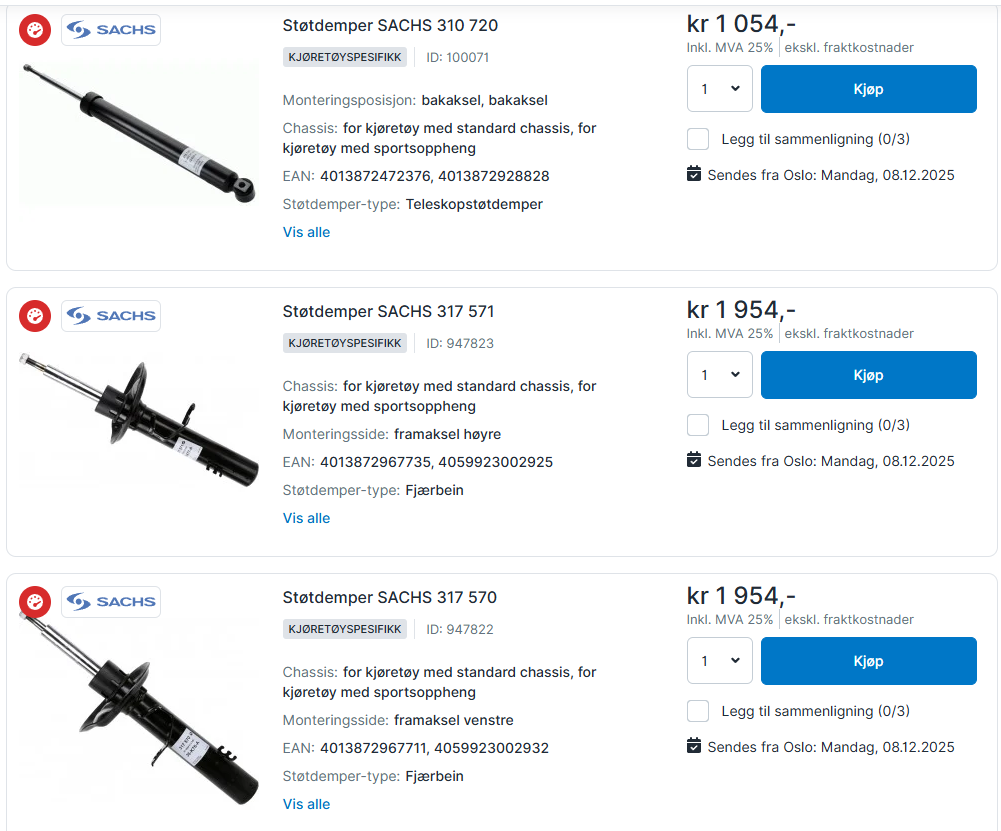Open Støtdemper SACHS 317 571 product title
This screenshot has width=1001, height=831.
pos(389,311)
